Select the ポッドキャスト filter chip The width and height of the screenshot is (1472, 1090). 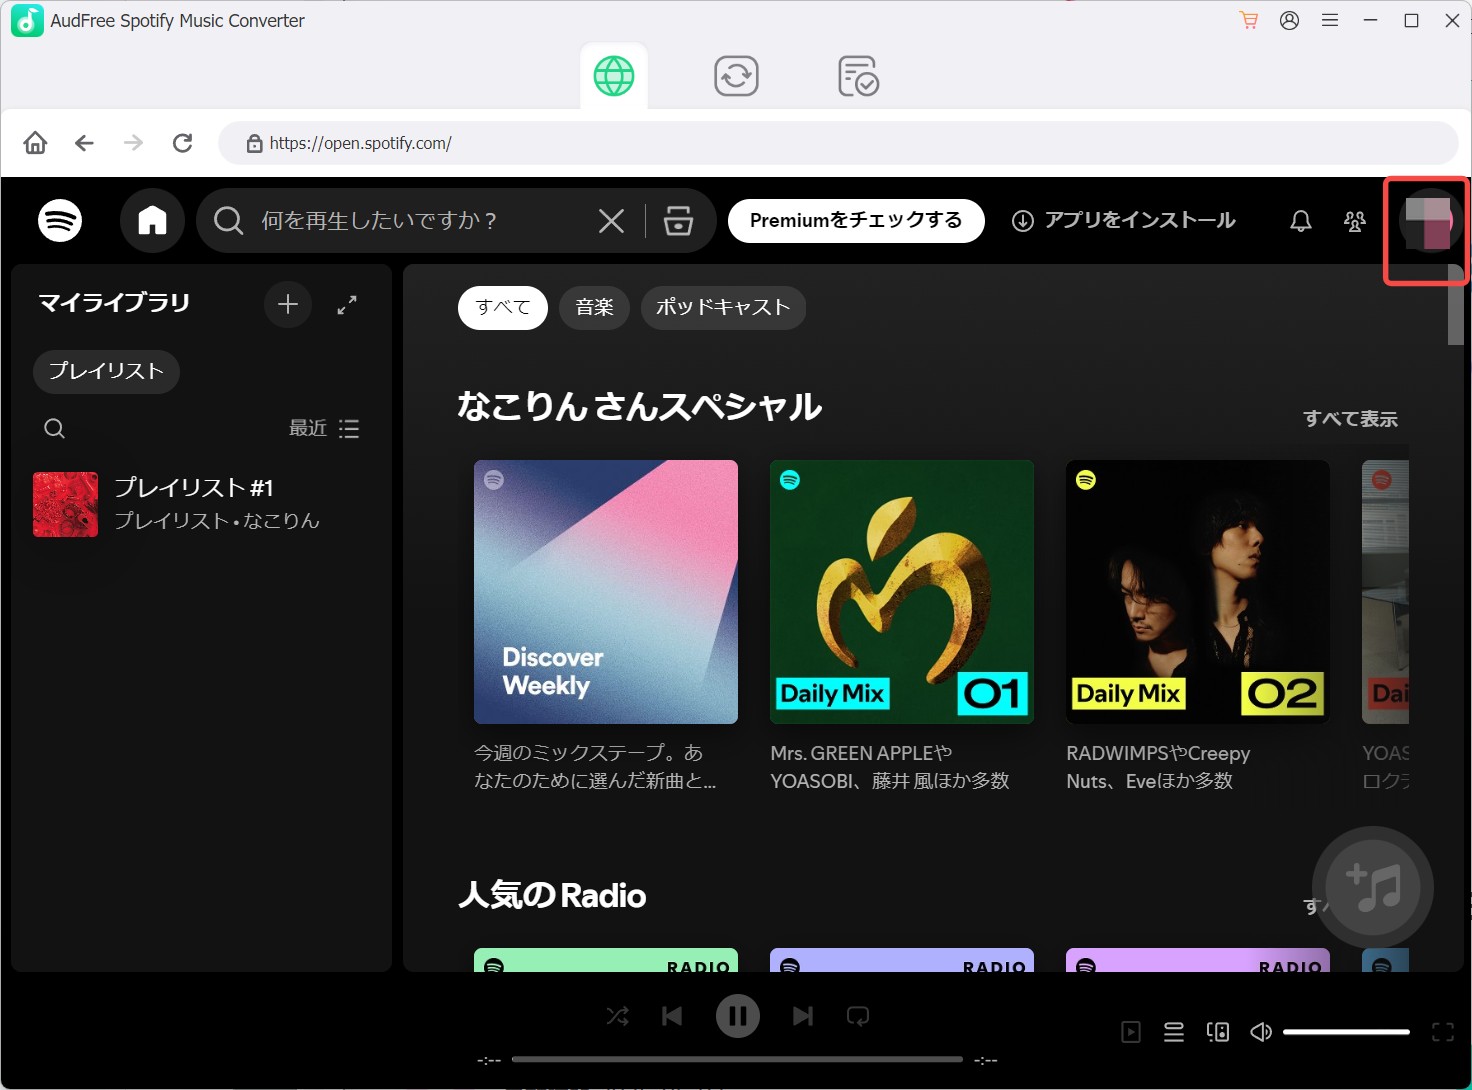723,307
